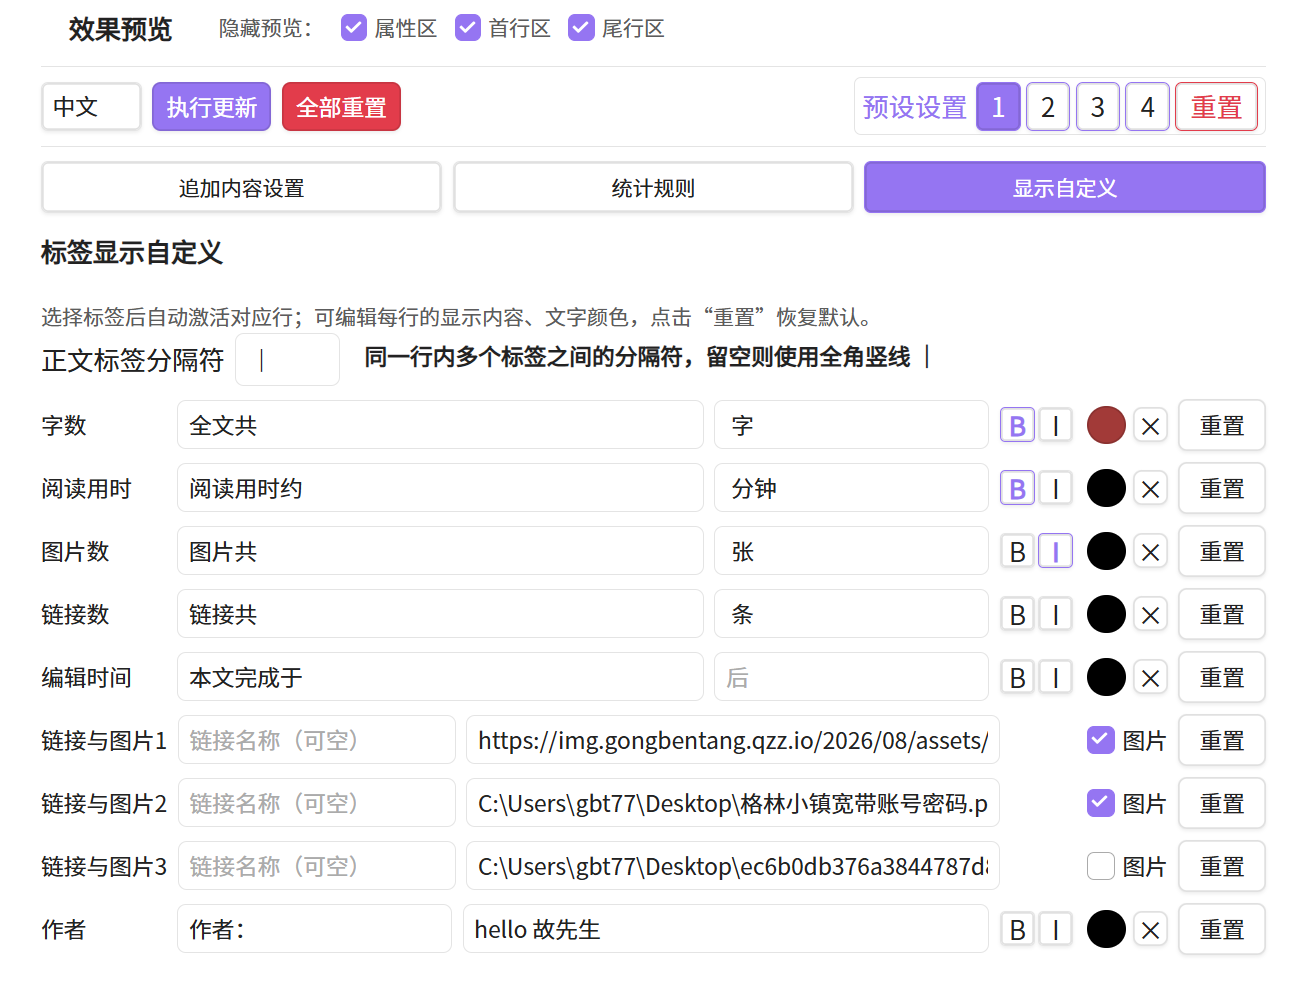Viewport: 1300px width, 984px height.
Task: Toggle bold for 图片数 row
Action: [1017, 552]
